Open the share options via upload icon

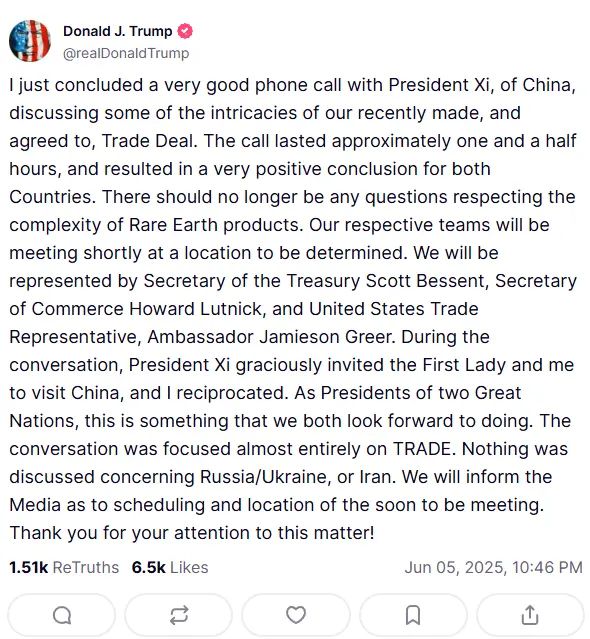[x=530, y=615]
